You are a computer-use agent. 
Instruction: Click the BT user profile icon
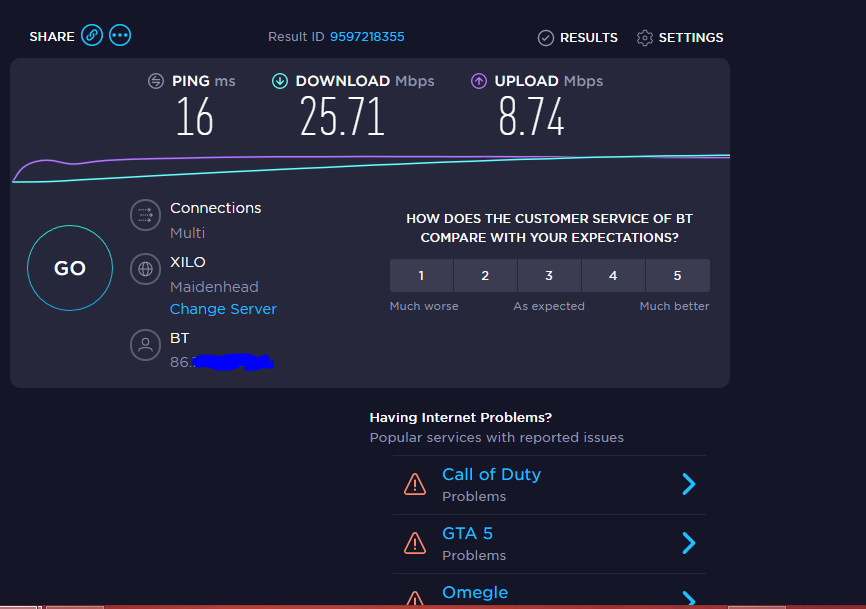[x=145, y=345]
